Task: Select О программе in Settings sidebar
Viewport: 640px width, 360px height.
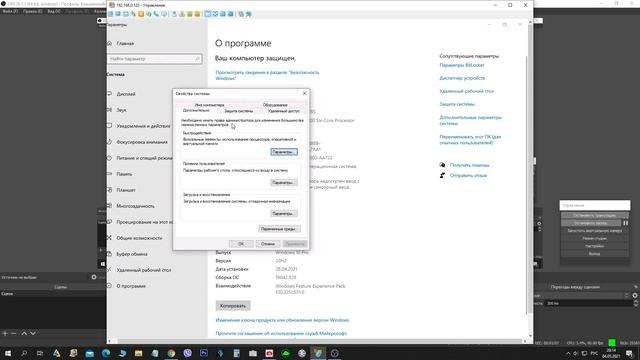Action: 131,286
